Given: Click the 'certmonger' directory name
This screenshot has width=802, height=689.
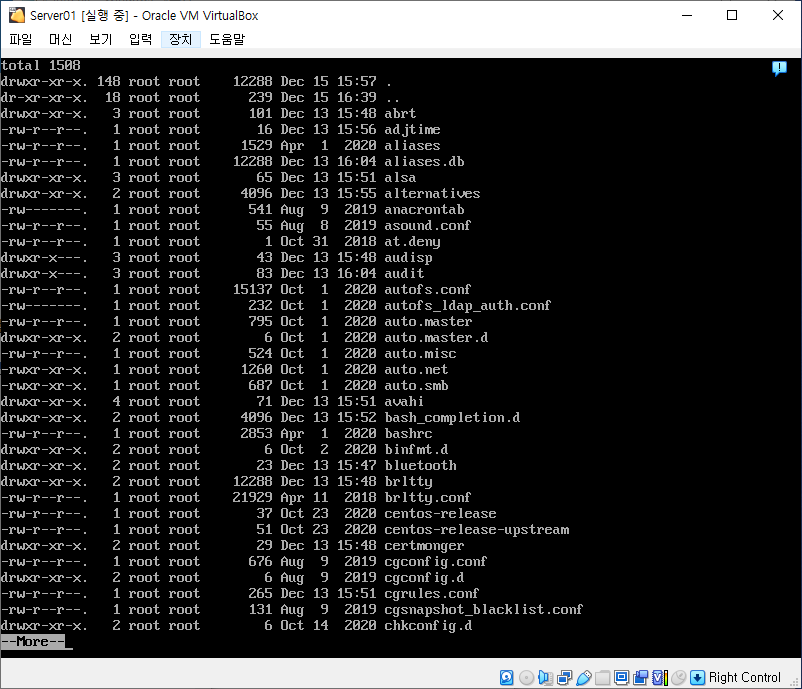Looking at the screenshot, I should [425, 546].
